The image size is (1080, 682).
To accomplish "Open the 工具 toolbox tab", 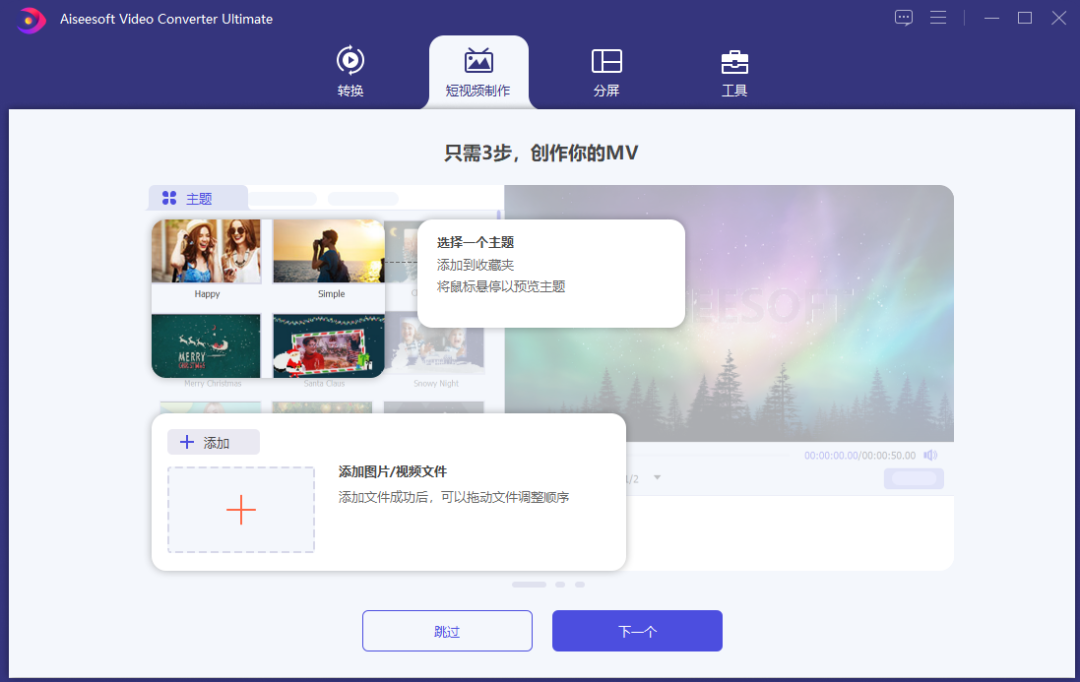I will tap(734, 72).
